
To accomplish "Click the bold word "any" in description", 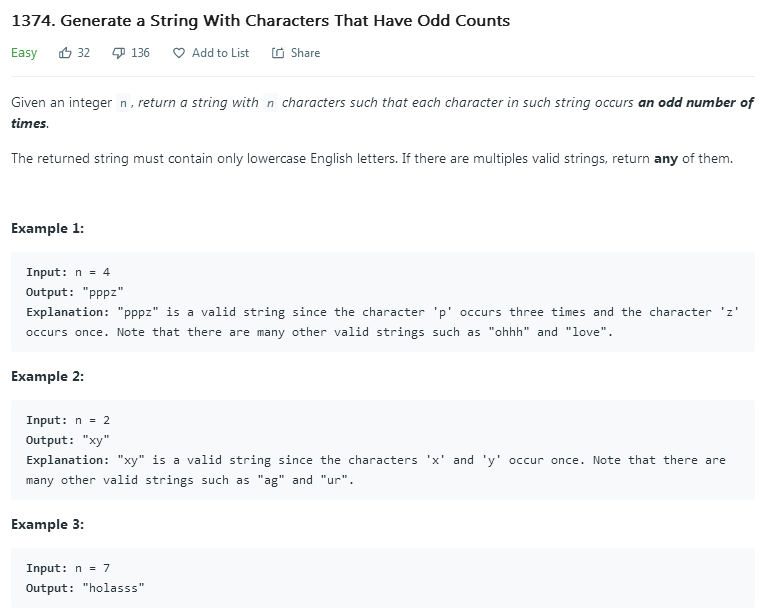I will pyautogui.click(x=666, y=159).
